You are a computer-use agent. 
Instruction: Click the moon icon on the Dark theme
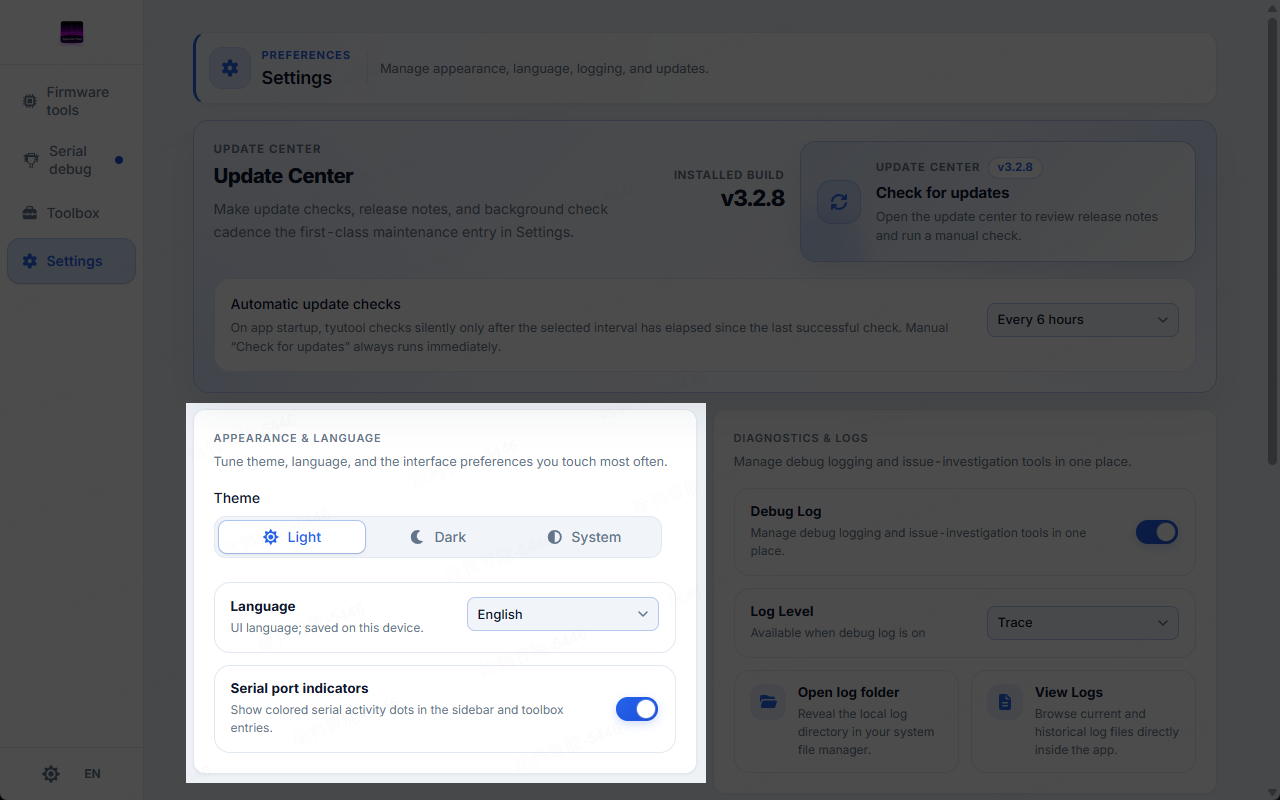417,537
